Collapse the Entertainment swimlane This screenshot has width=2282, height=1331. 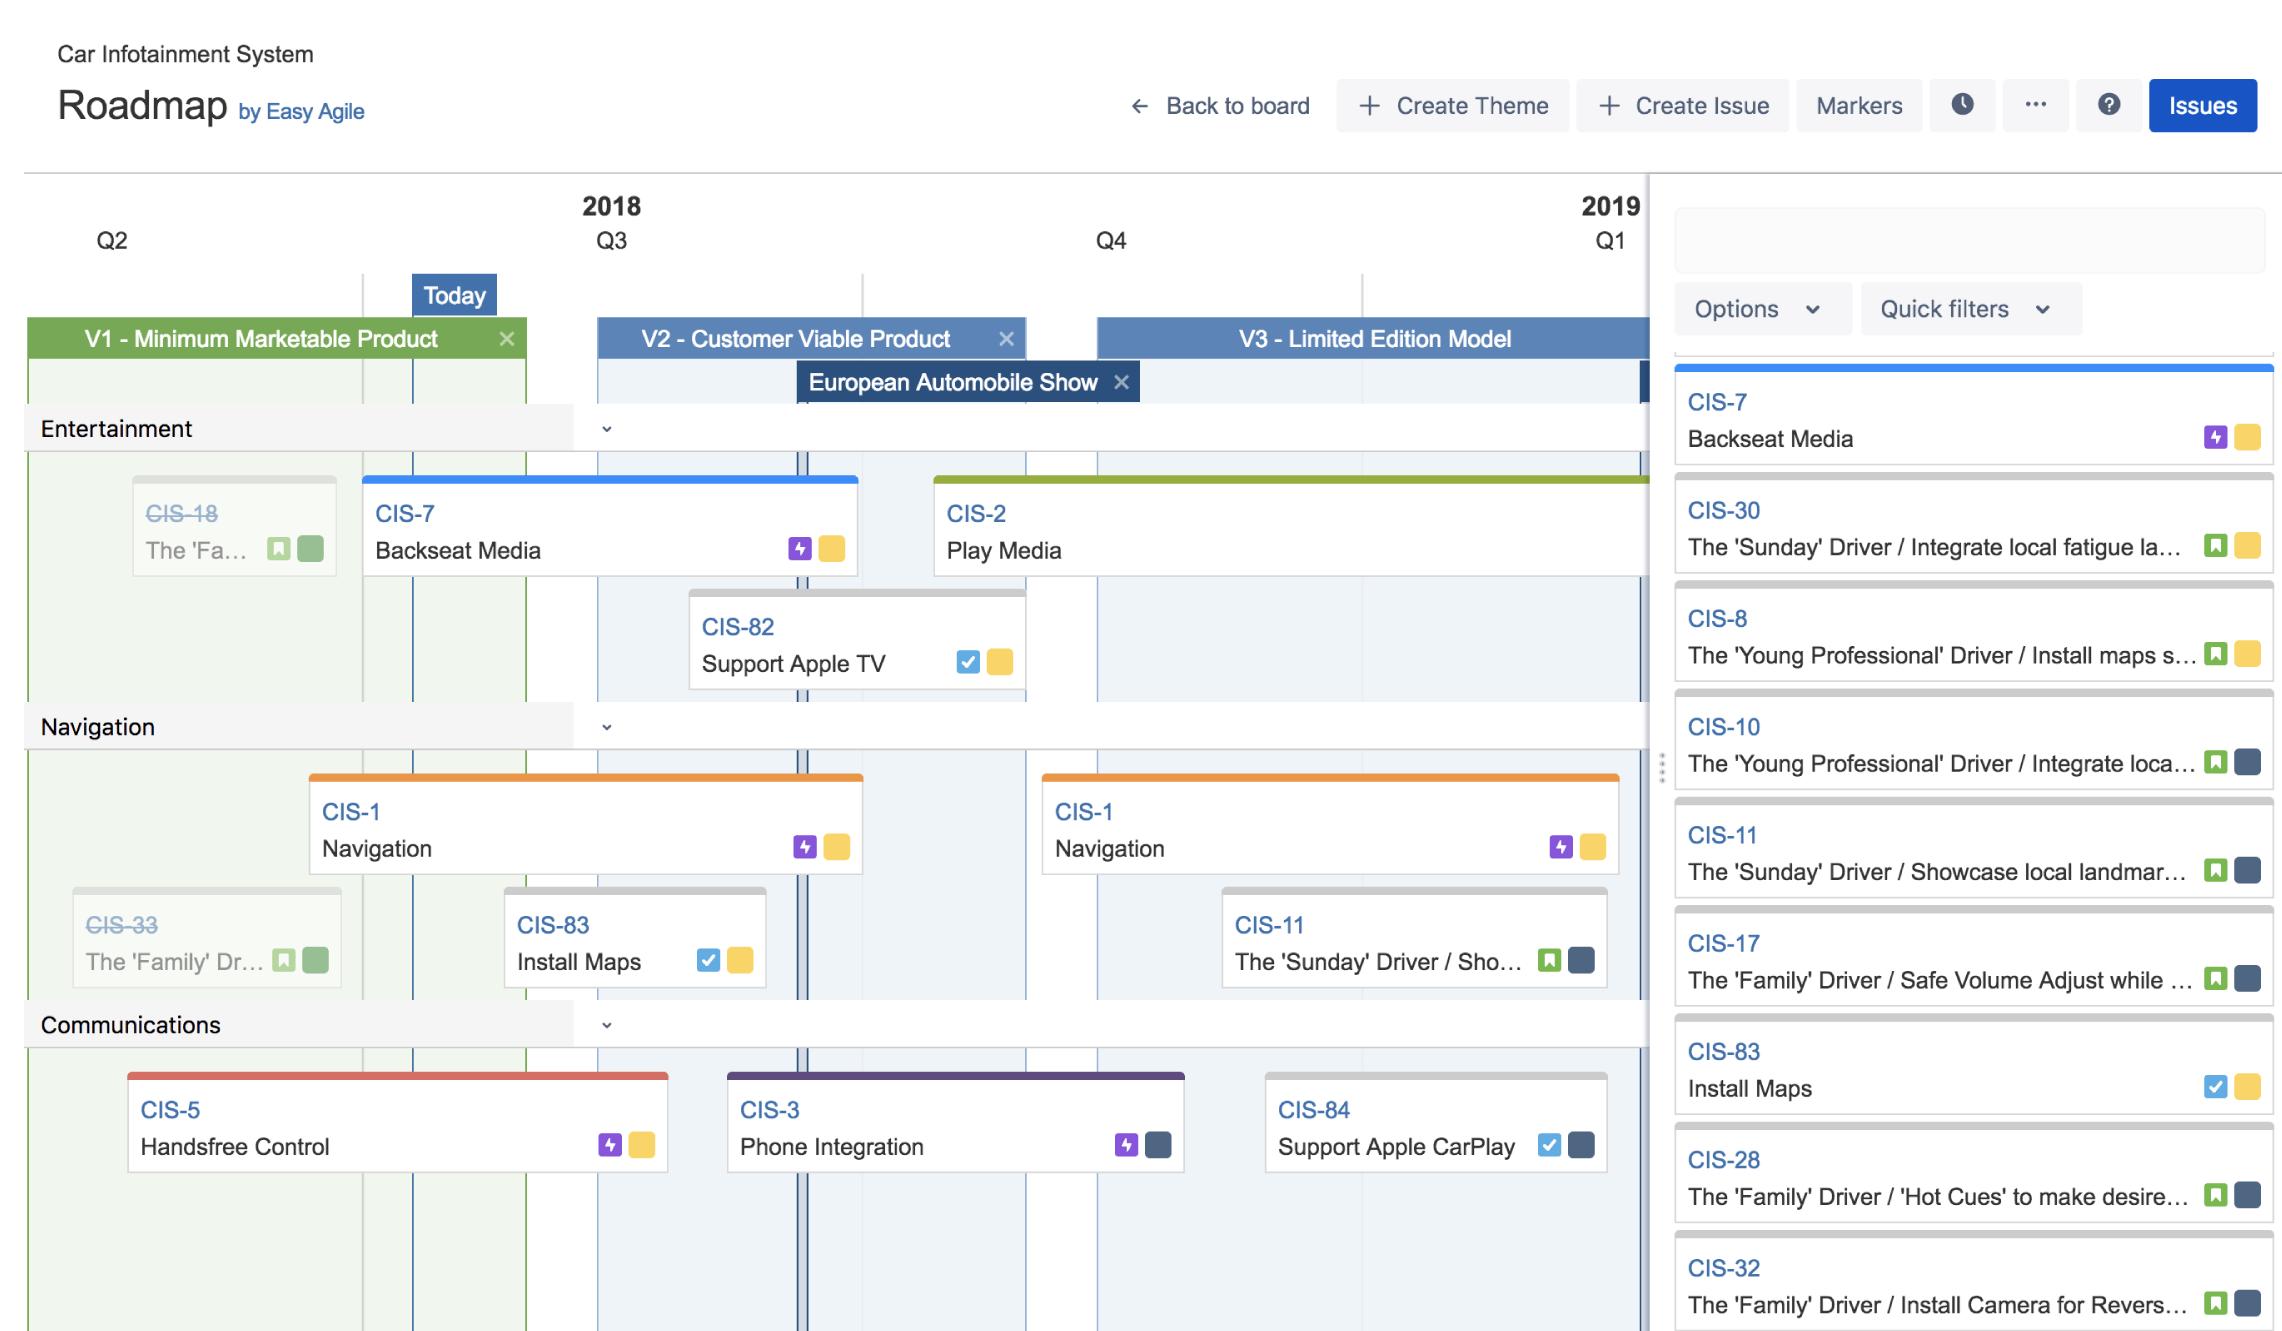[606, 428]
